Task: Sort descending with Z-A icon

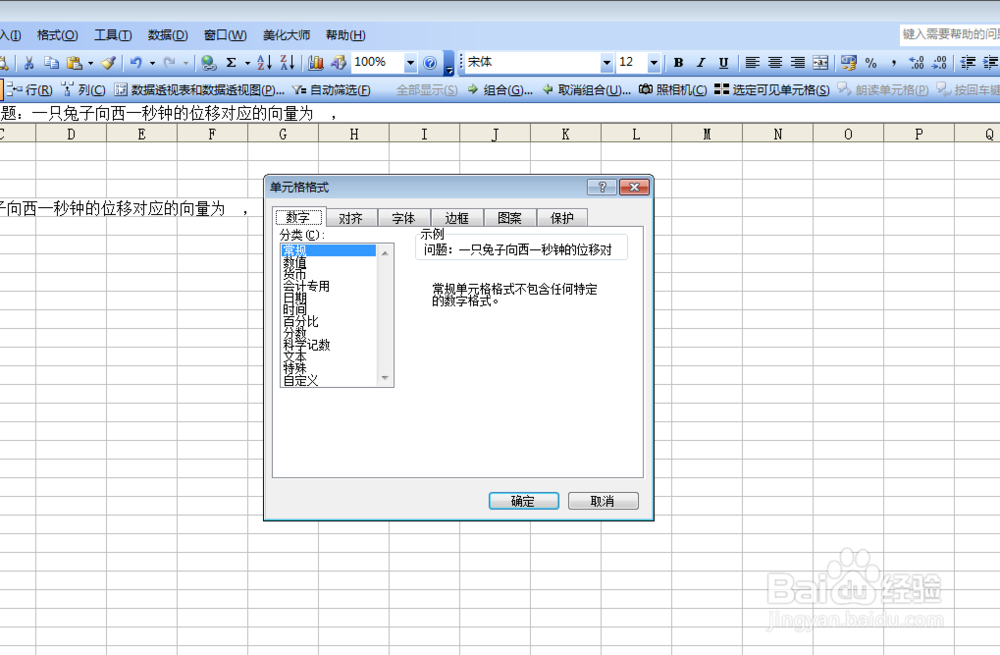Action: [287, 63]
